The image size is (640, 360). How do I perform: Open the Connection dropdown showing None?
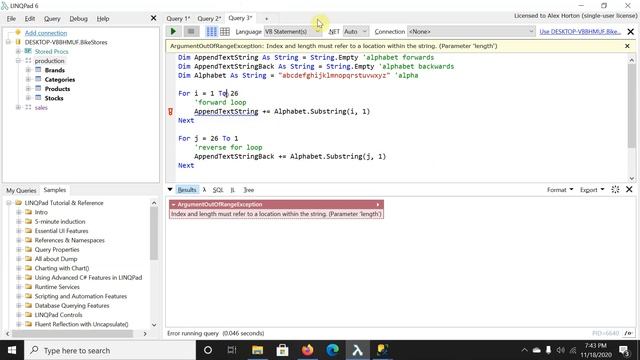click(x=471, y=31)
